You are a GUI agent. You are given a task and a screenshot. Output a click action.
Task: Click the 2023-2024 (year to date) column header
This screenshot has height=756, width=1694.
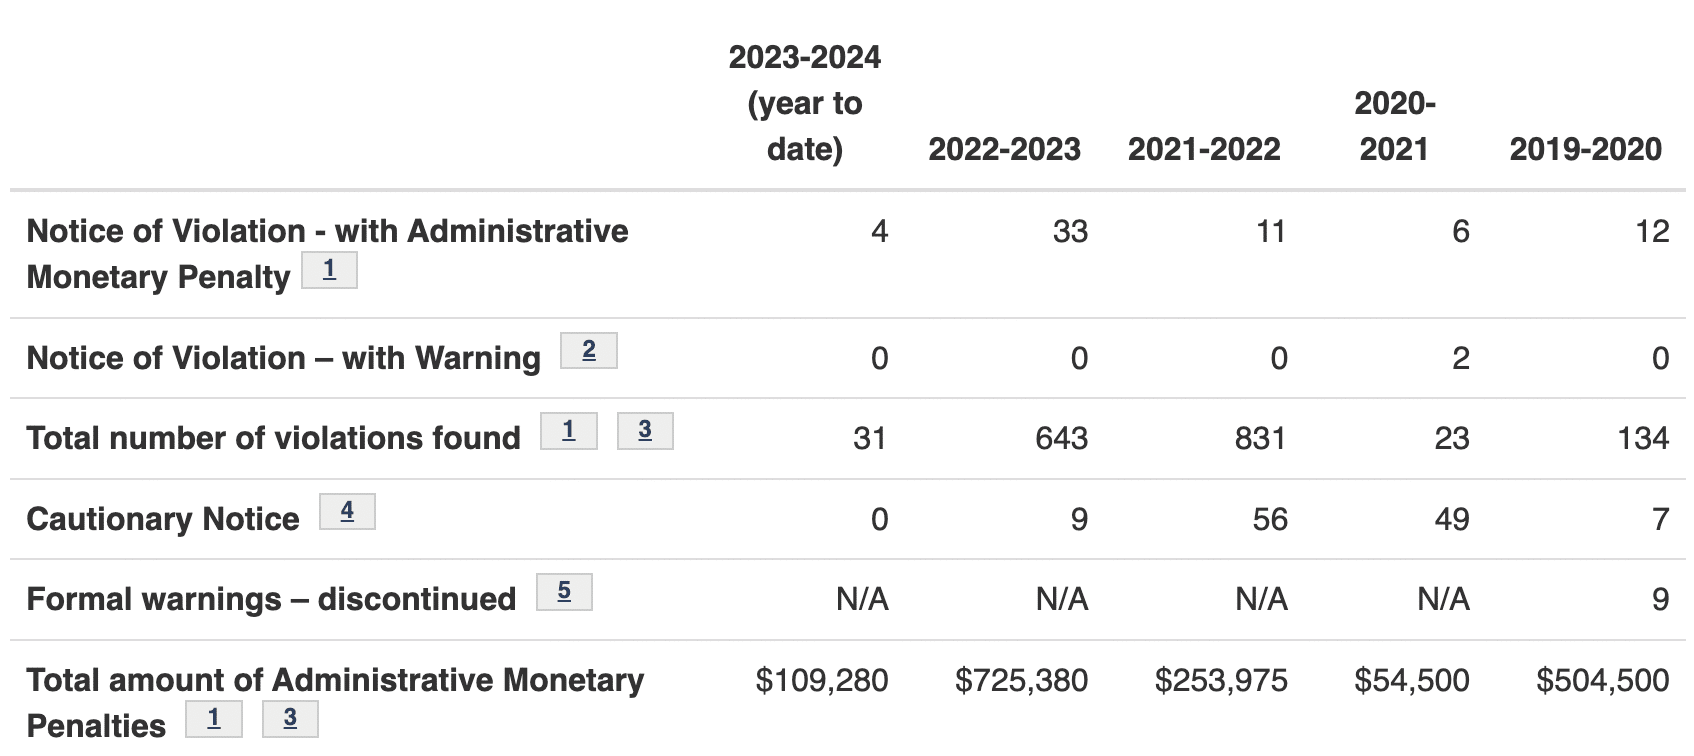805,103
